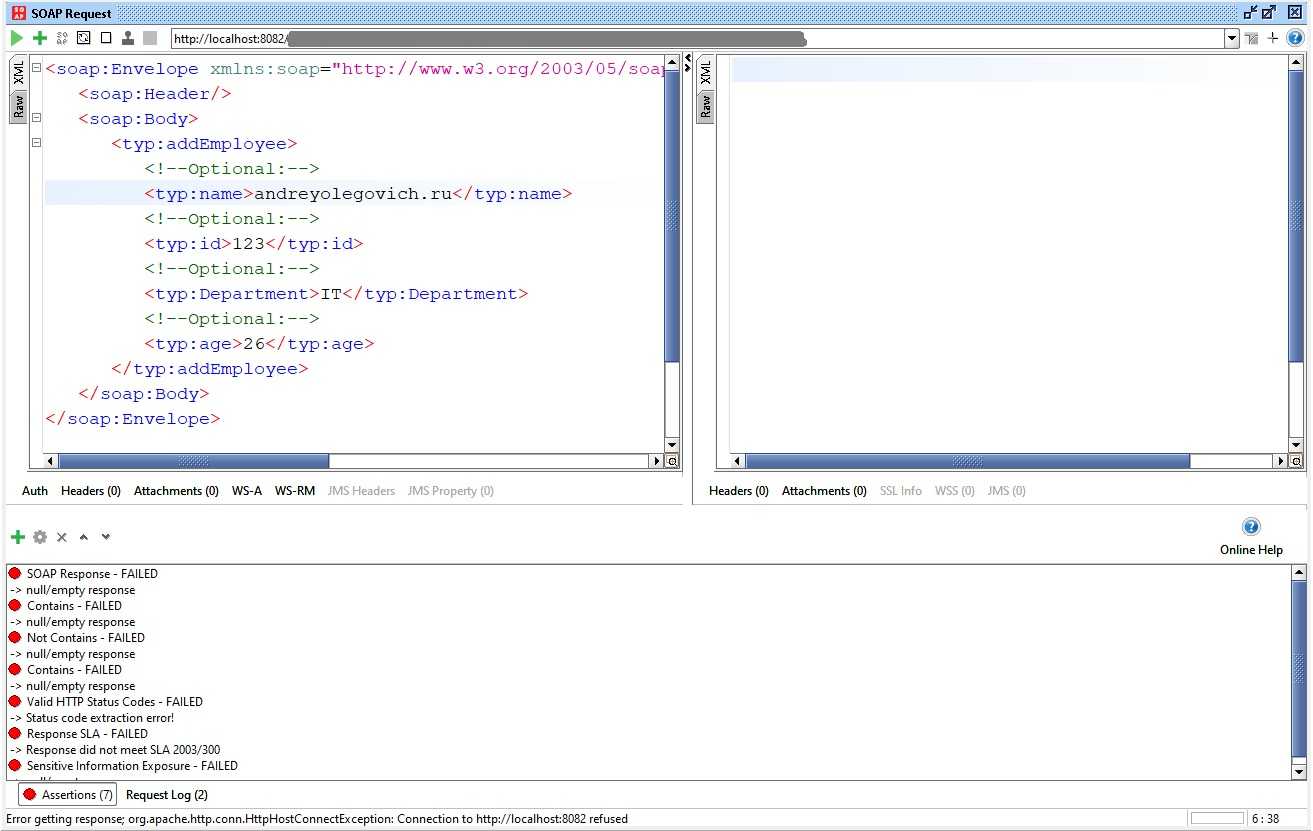1313x831 pixels.
Task: Move the assertion up with arrow icon
Action: pos(84,537)
